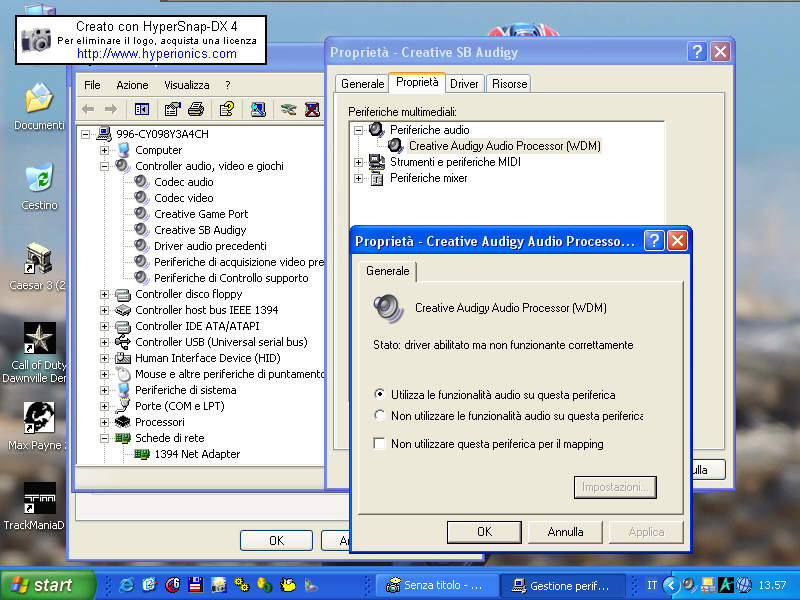Select 'Human Interface Device (HID)' tree item
Screen dimensions: 800x600
208,358
